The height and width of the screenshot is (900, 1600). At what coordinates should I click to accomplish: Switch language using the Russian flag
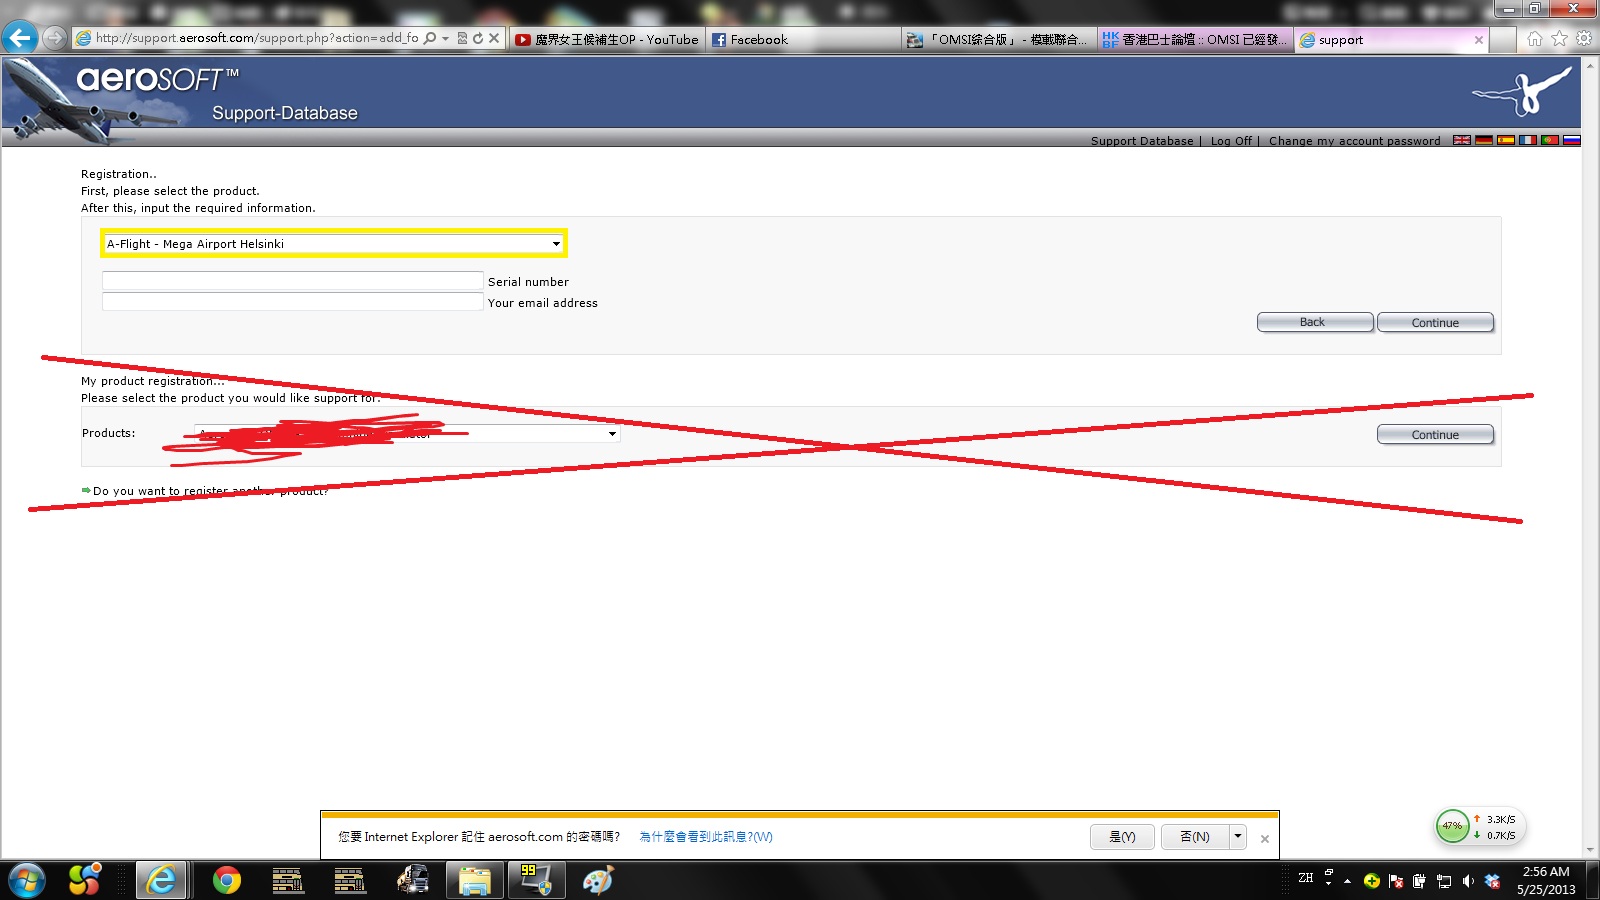tap(1572, 140)
